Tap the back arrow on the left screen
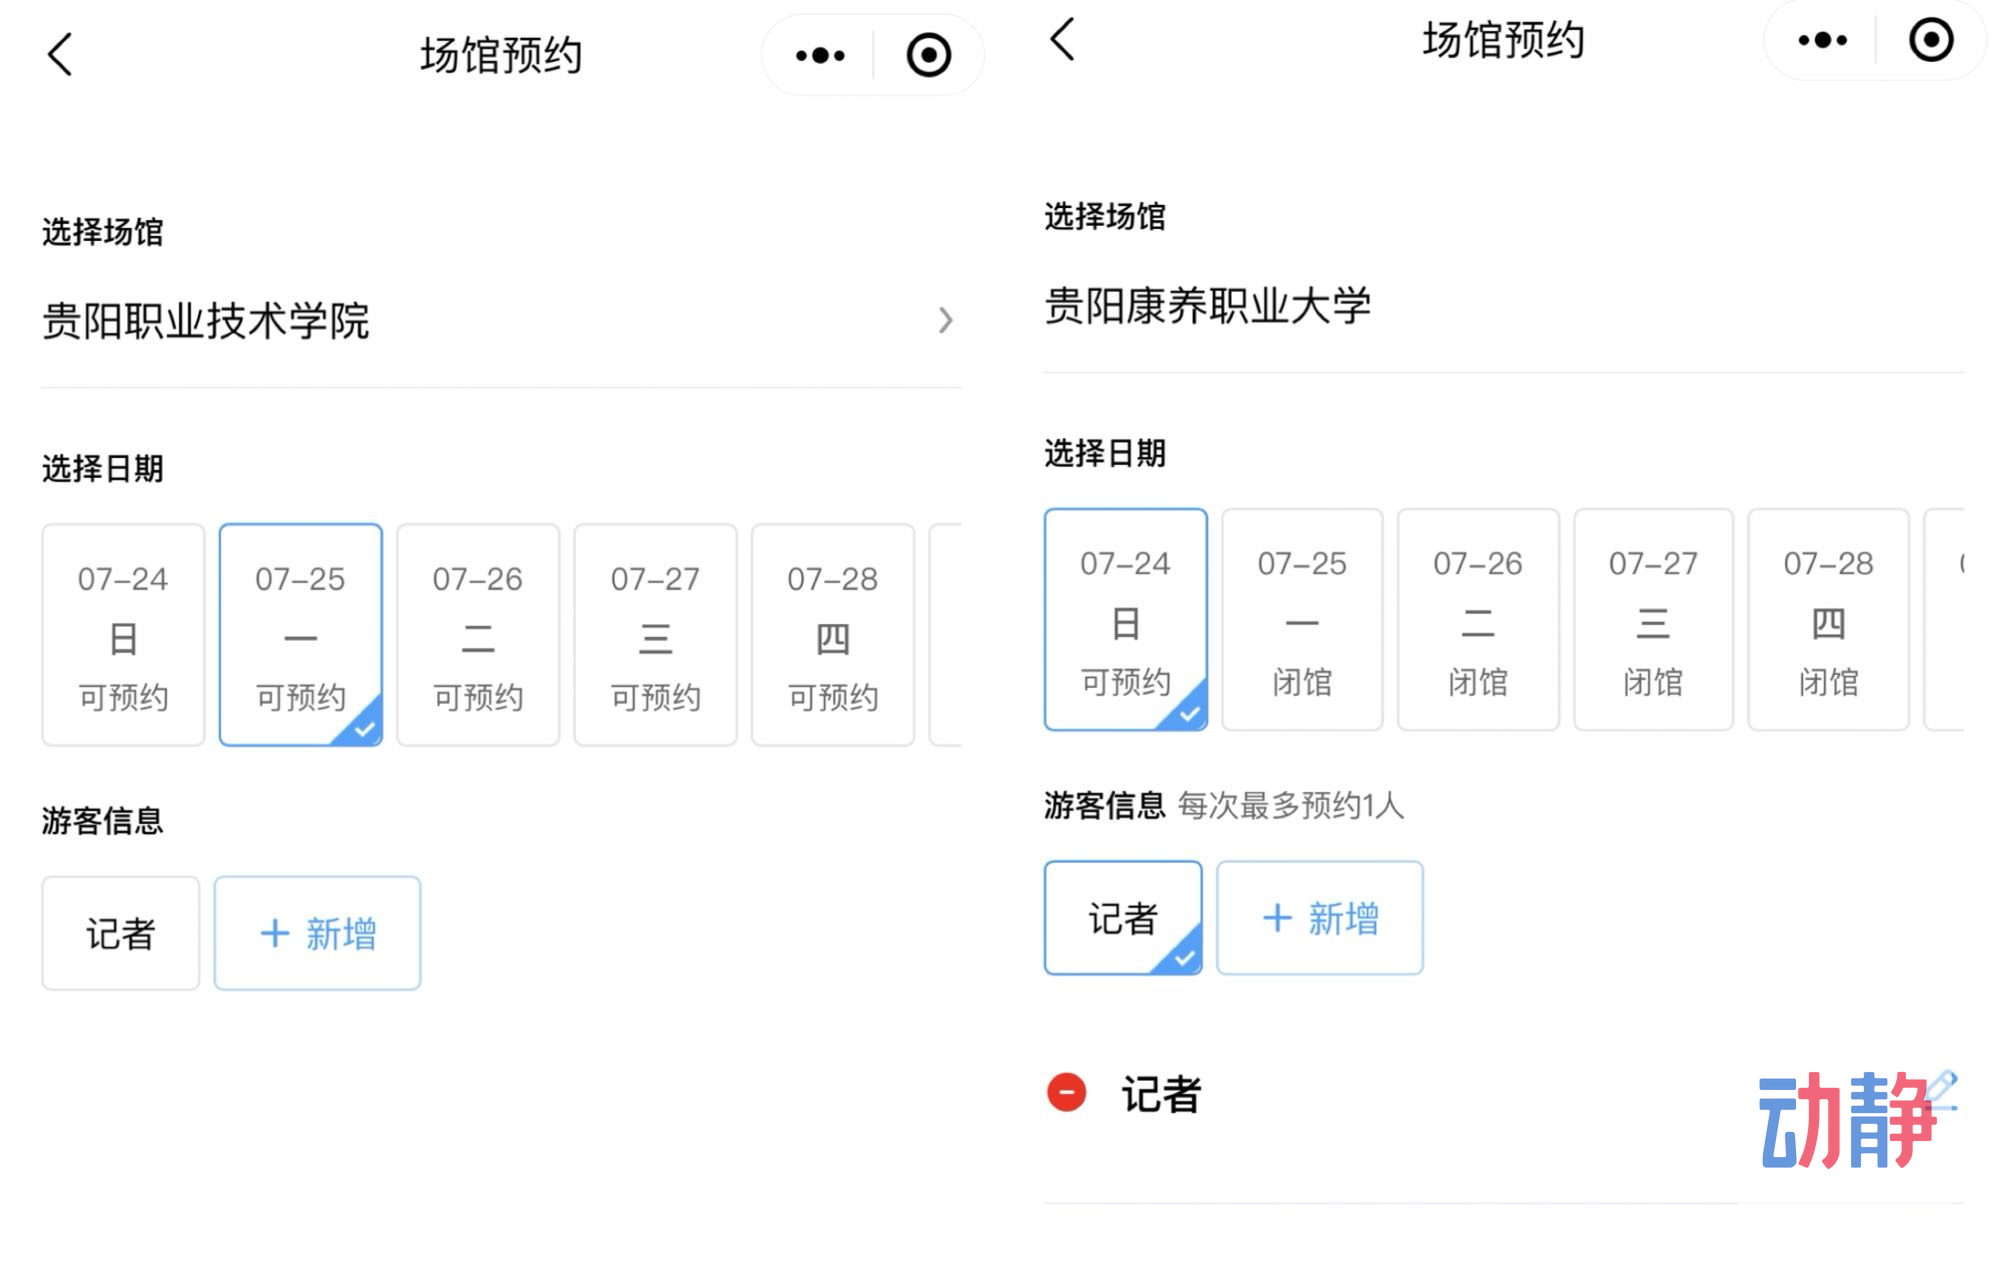This screenshot has height=1280, width=2005. click(60, 55)
